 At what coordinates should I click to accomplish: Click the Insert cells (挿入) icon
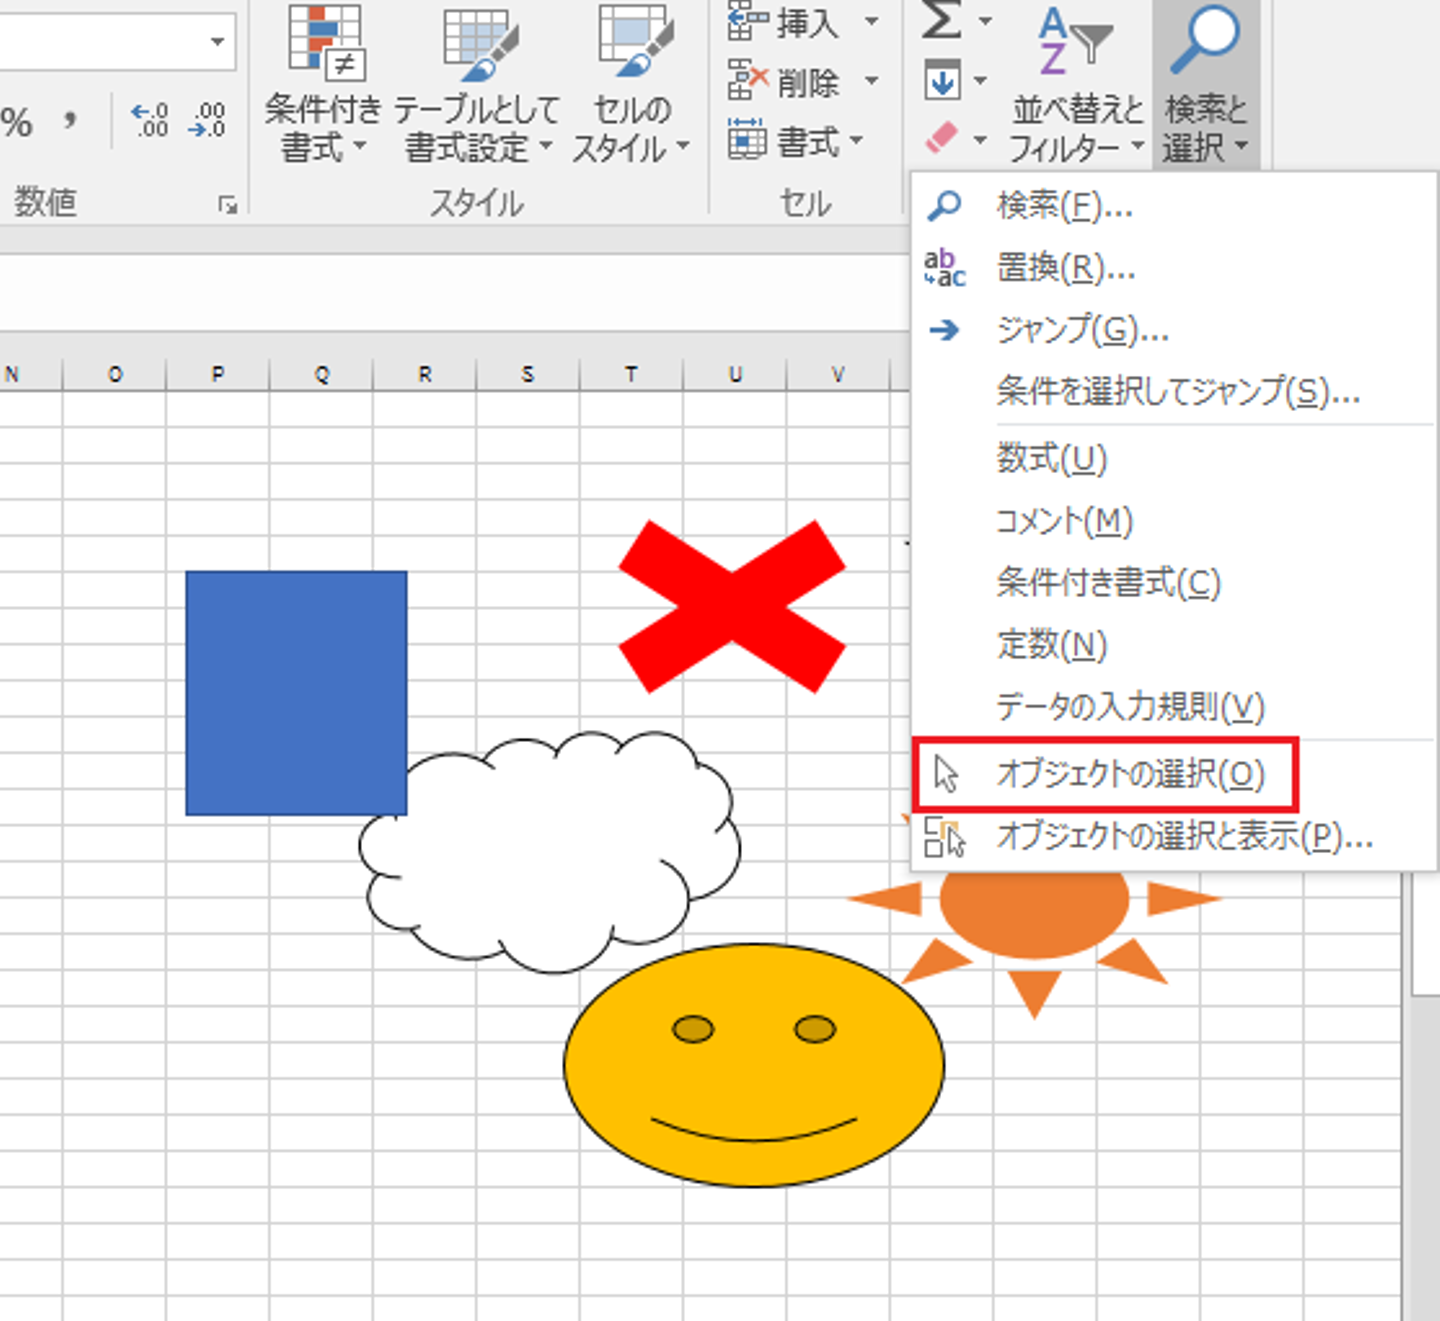coord(748,21)
